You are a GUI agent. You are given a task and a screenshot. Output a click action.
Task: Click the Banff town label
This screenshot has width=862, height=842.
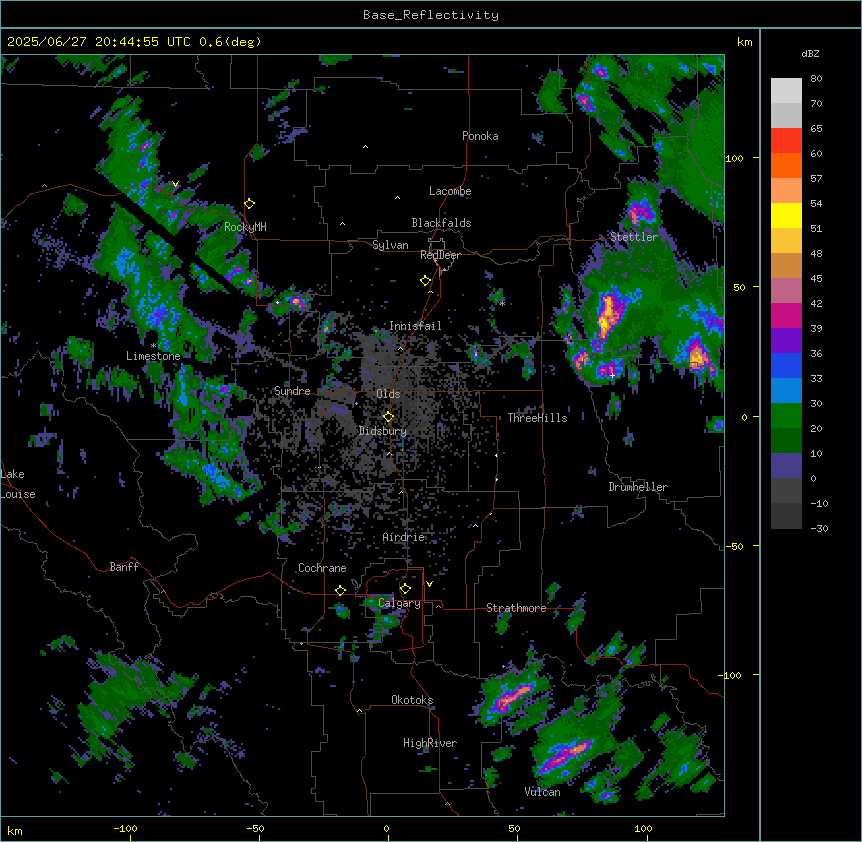pyautogui.click(x=124, y=567)
